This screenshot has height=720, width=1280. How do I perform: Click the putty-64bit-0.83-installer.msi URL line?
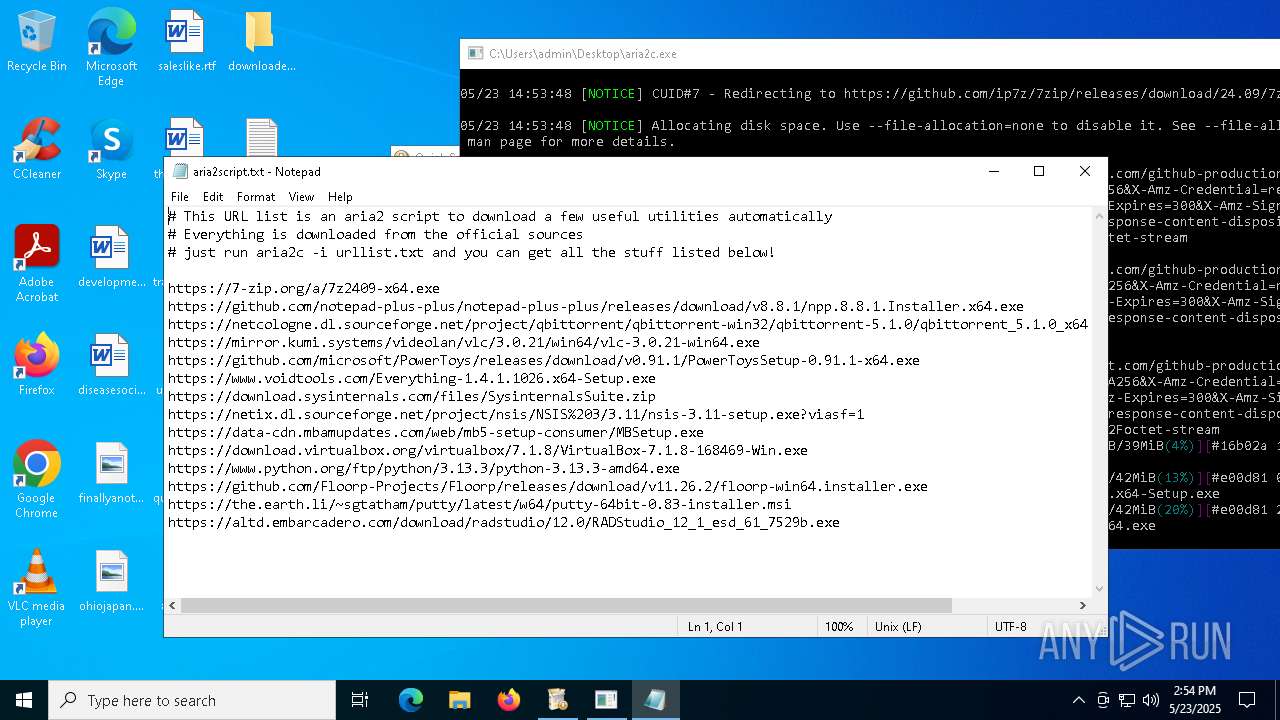(480, 504)
